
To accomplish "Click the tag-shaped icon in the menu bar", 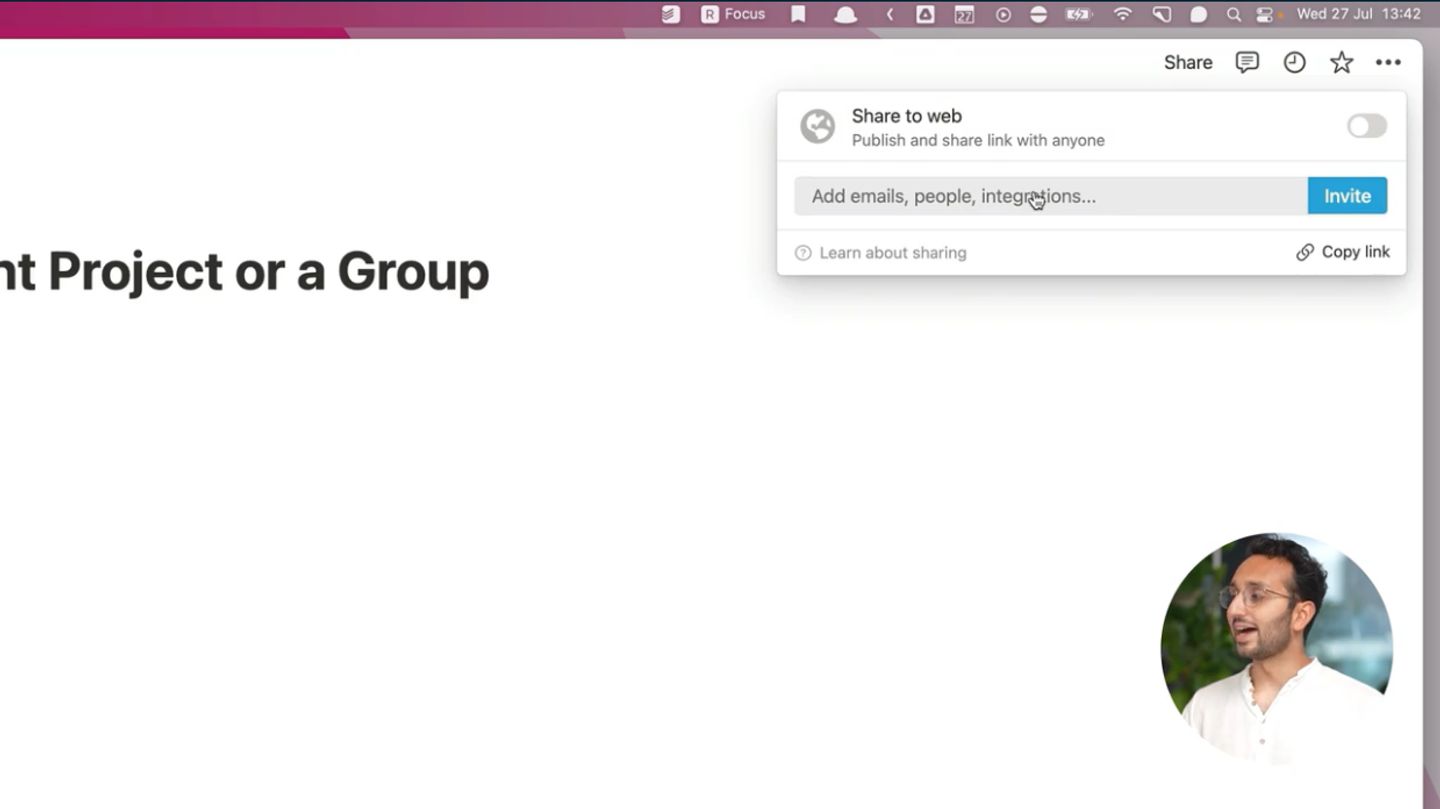I will 1161,14.
